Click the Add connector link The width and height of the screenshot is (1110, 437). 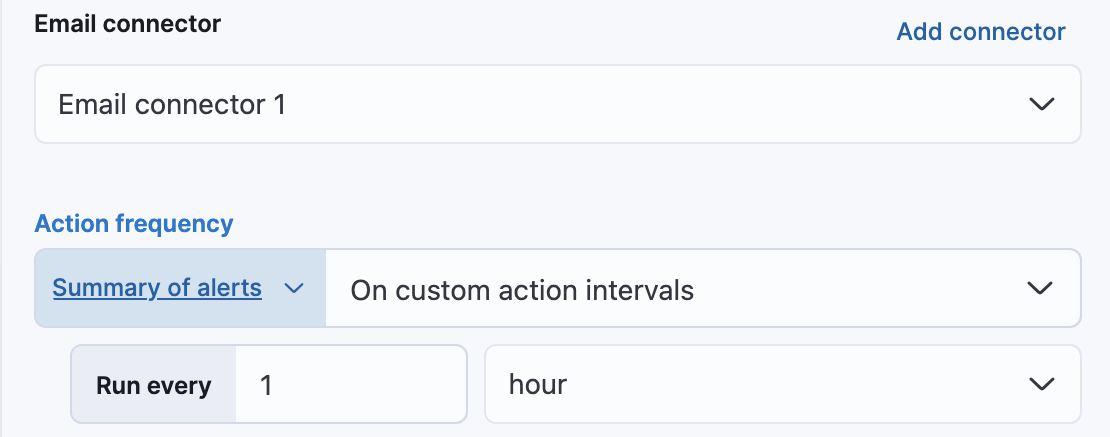[x=980, y=32]
